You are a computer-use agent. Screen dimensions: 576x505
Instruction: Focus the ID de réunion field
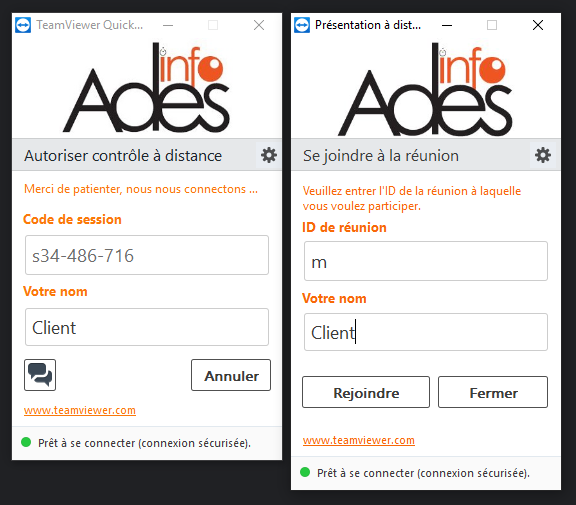coord(426,261)
